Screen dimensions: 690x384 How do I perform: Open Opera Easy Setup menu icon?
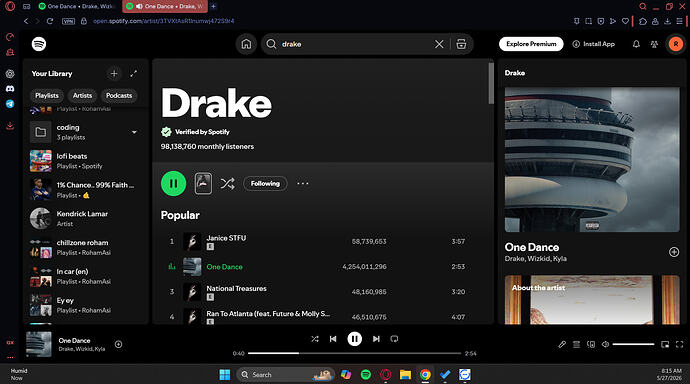point(679,21)
